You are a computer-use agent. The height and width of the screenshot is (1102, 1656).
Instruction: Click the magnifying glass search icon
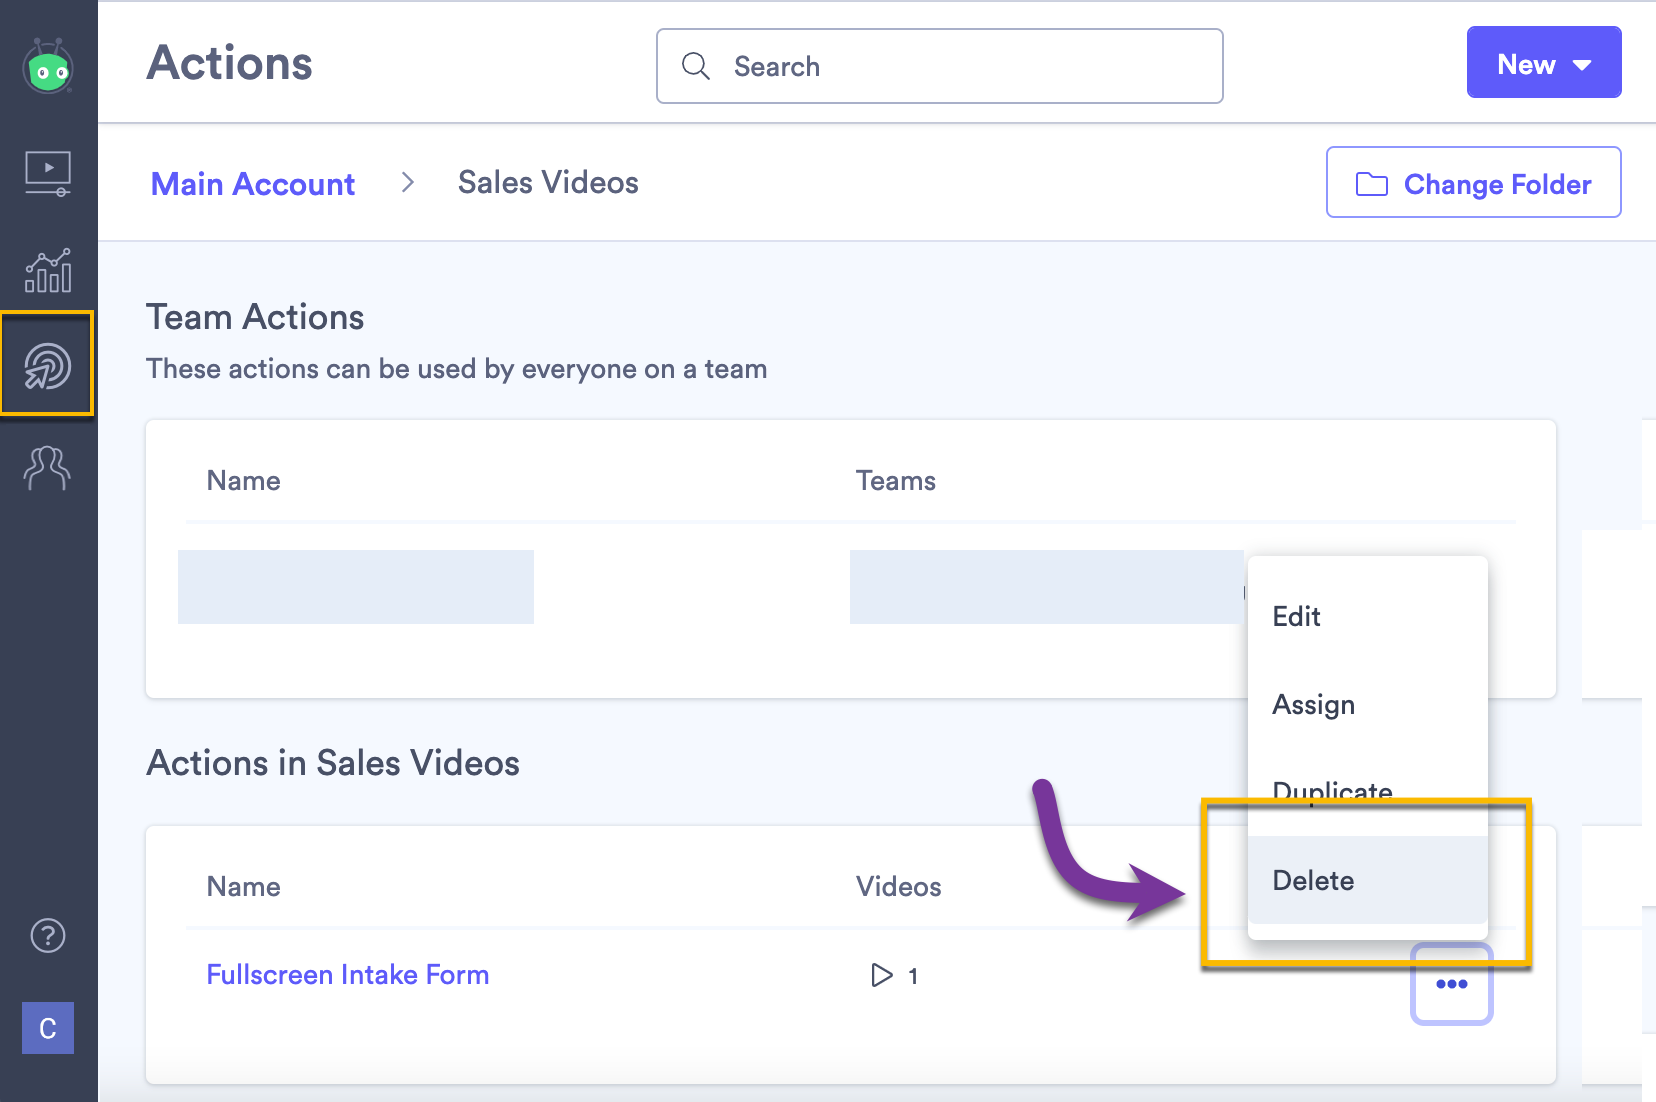(697, 66)
